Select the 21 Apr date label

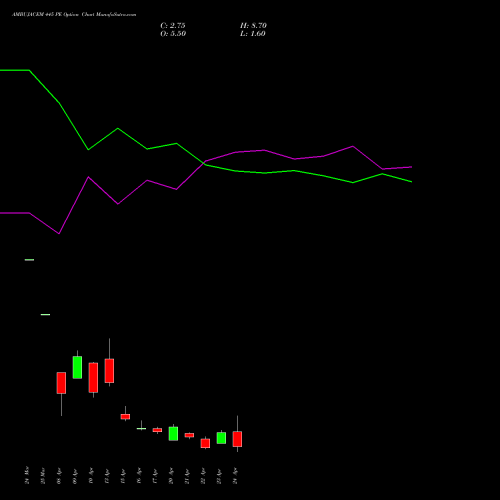click(x=187, y=475)
